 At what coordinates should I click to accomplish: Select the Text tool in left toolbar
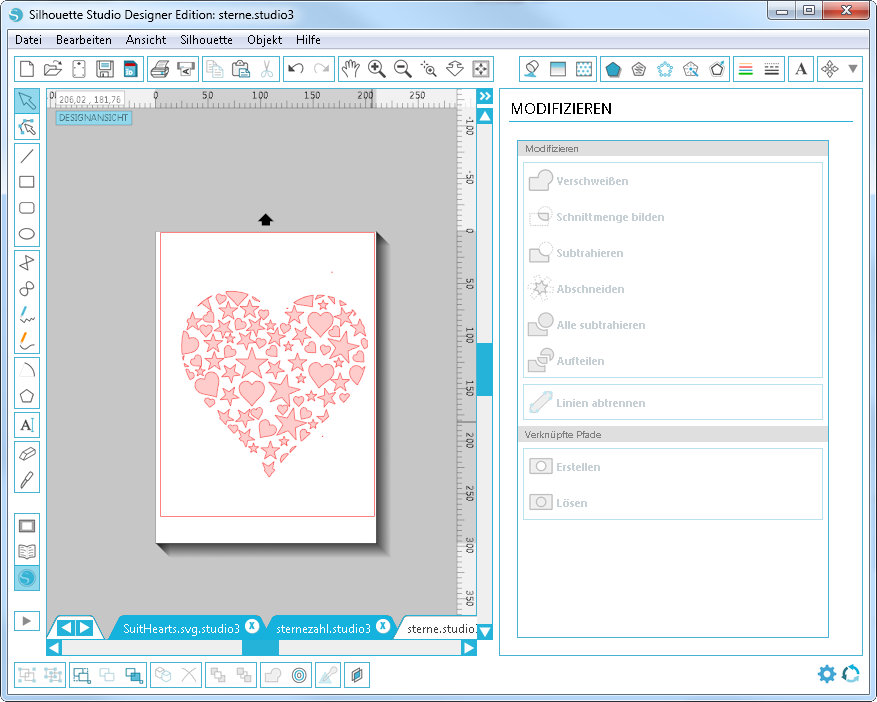coord(27,425)
